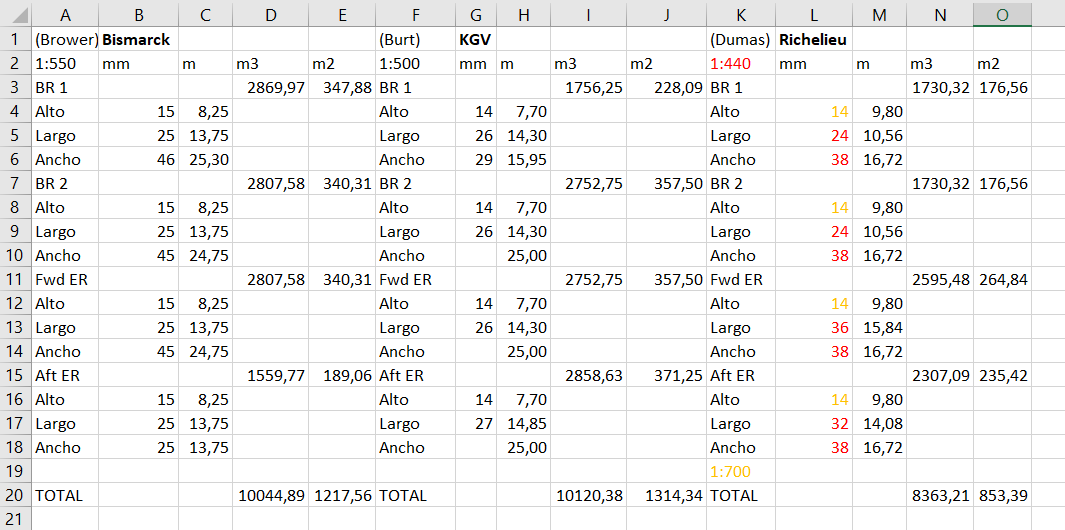Click Bismarck Aft ER Ancho value 25
Image resolution: width=1065 pixels, height=530 pixels.
139,448
